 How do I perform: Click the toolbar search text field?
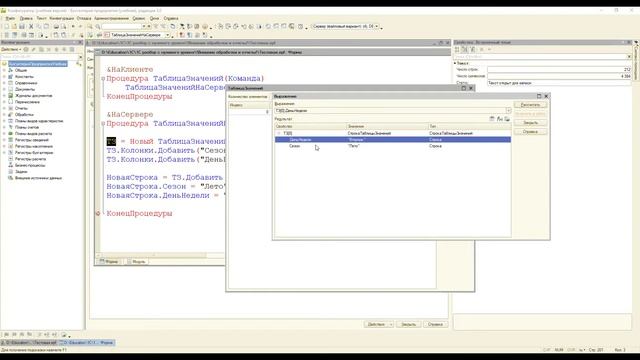(x=122, y=27)
